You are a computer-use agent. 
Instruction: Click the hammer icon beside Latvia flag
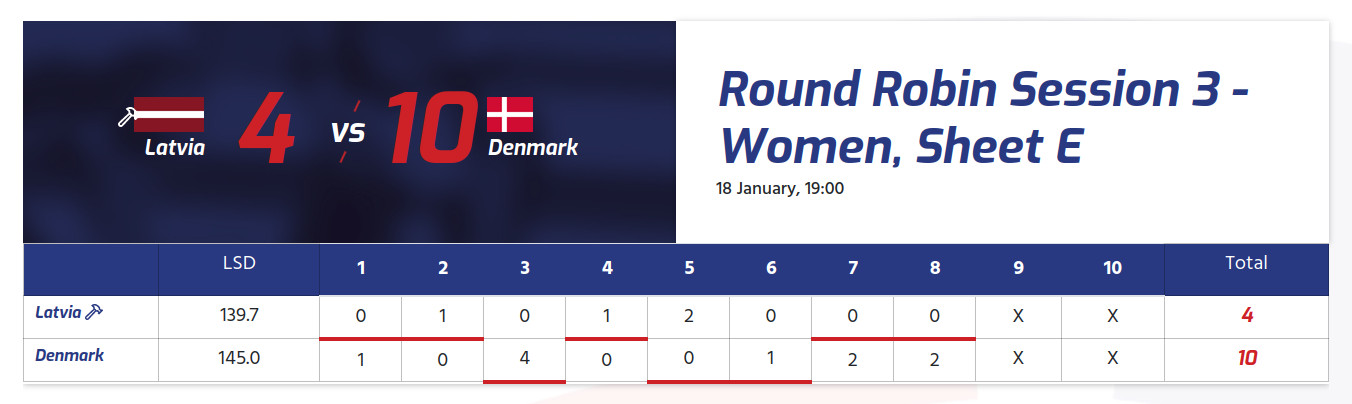126,117
